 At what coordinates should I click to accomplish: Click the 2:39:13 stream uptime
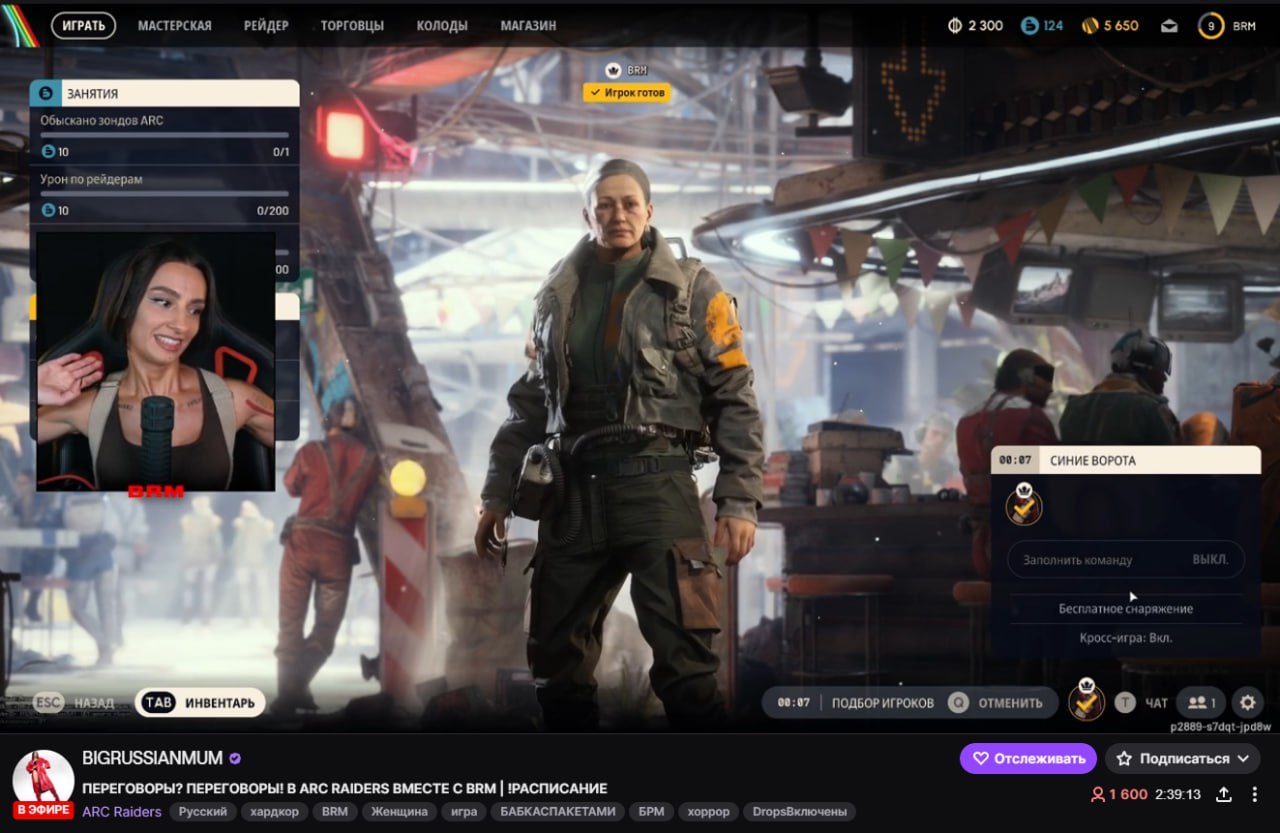(x=1178, y=794)
